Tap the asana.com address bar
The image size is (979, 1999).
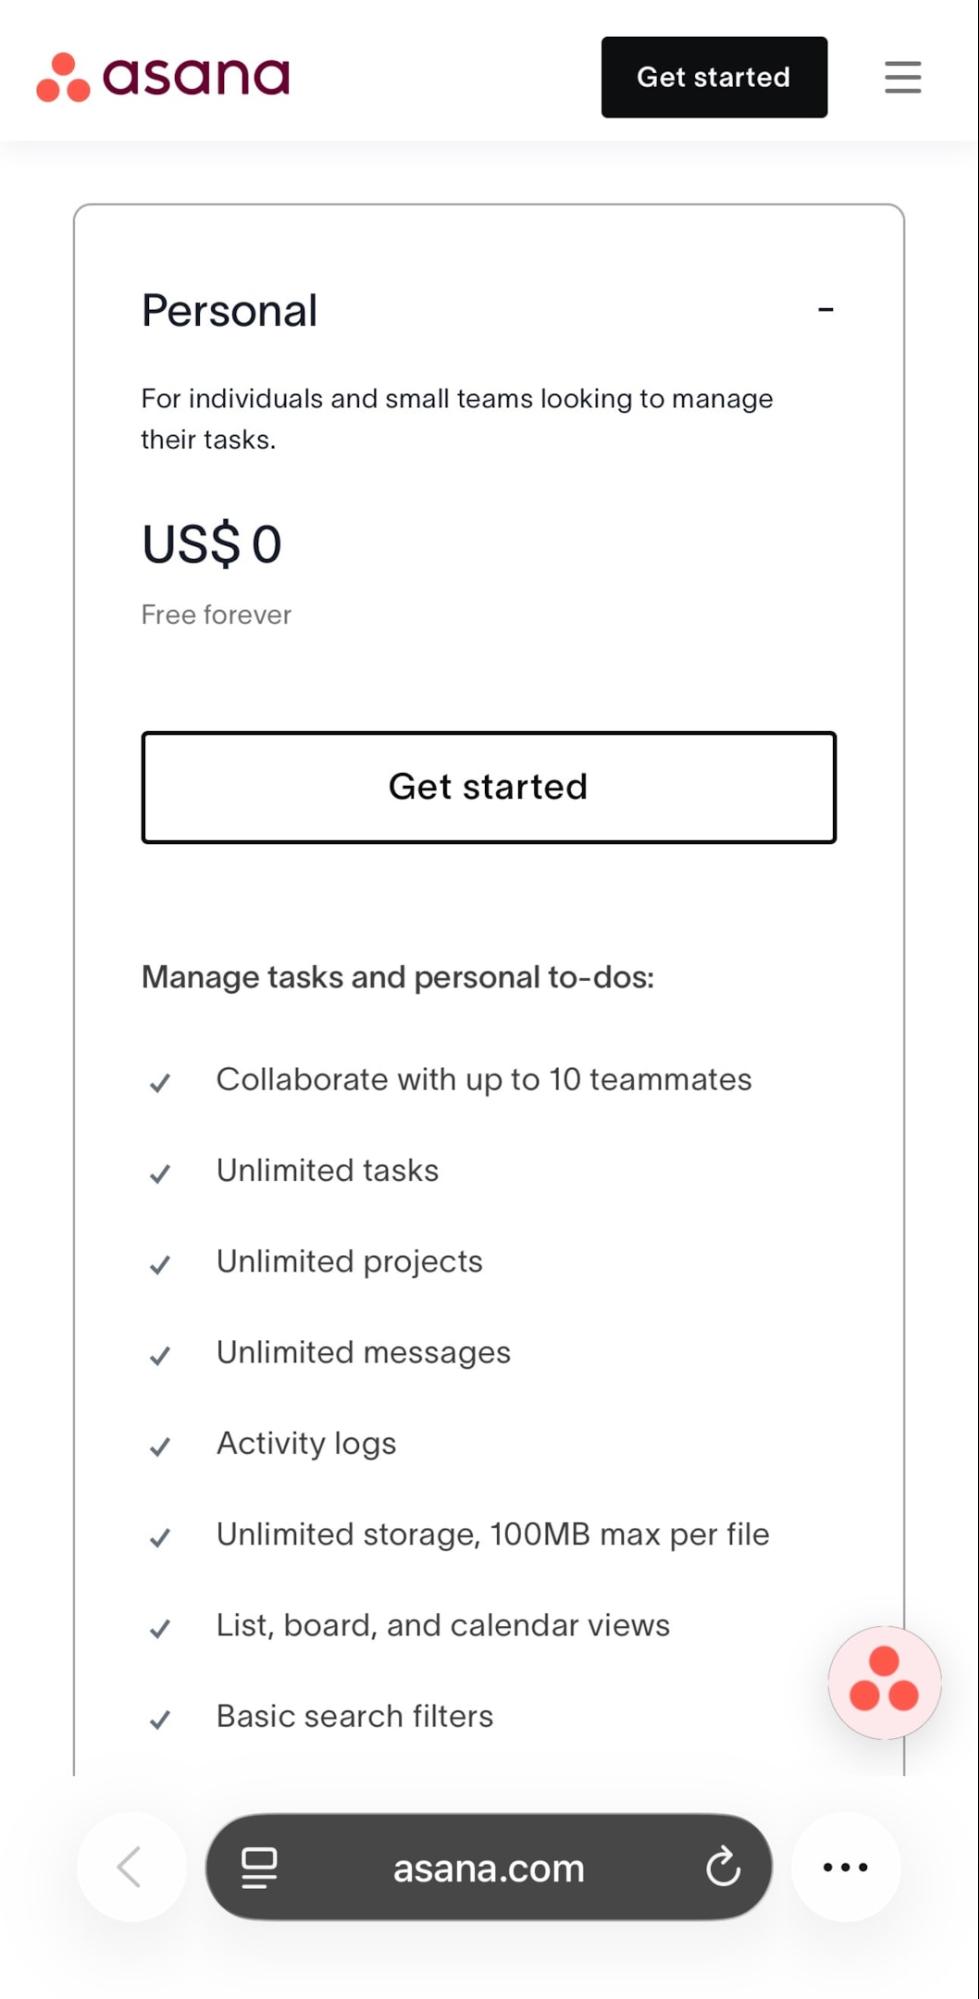(488, 1867)
